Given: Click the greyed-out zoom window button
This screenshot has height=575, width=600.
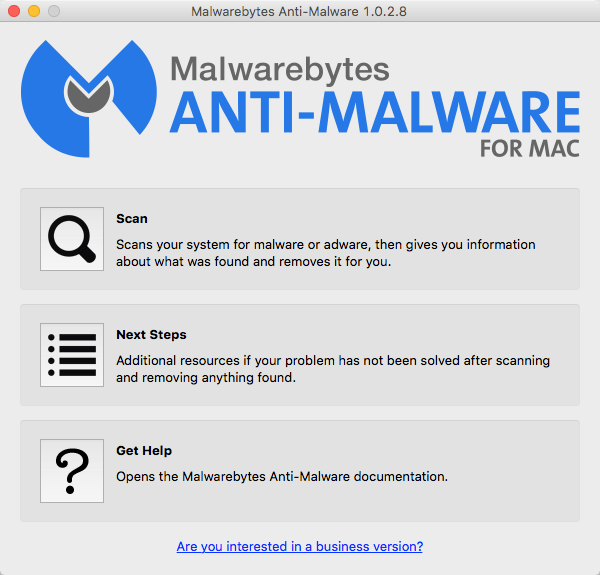Looking at the screenshot, I should tap(54, 11).
